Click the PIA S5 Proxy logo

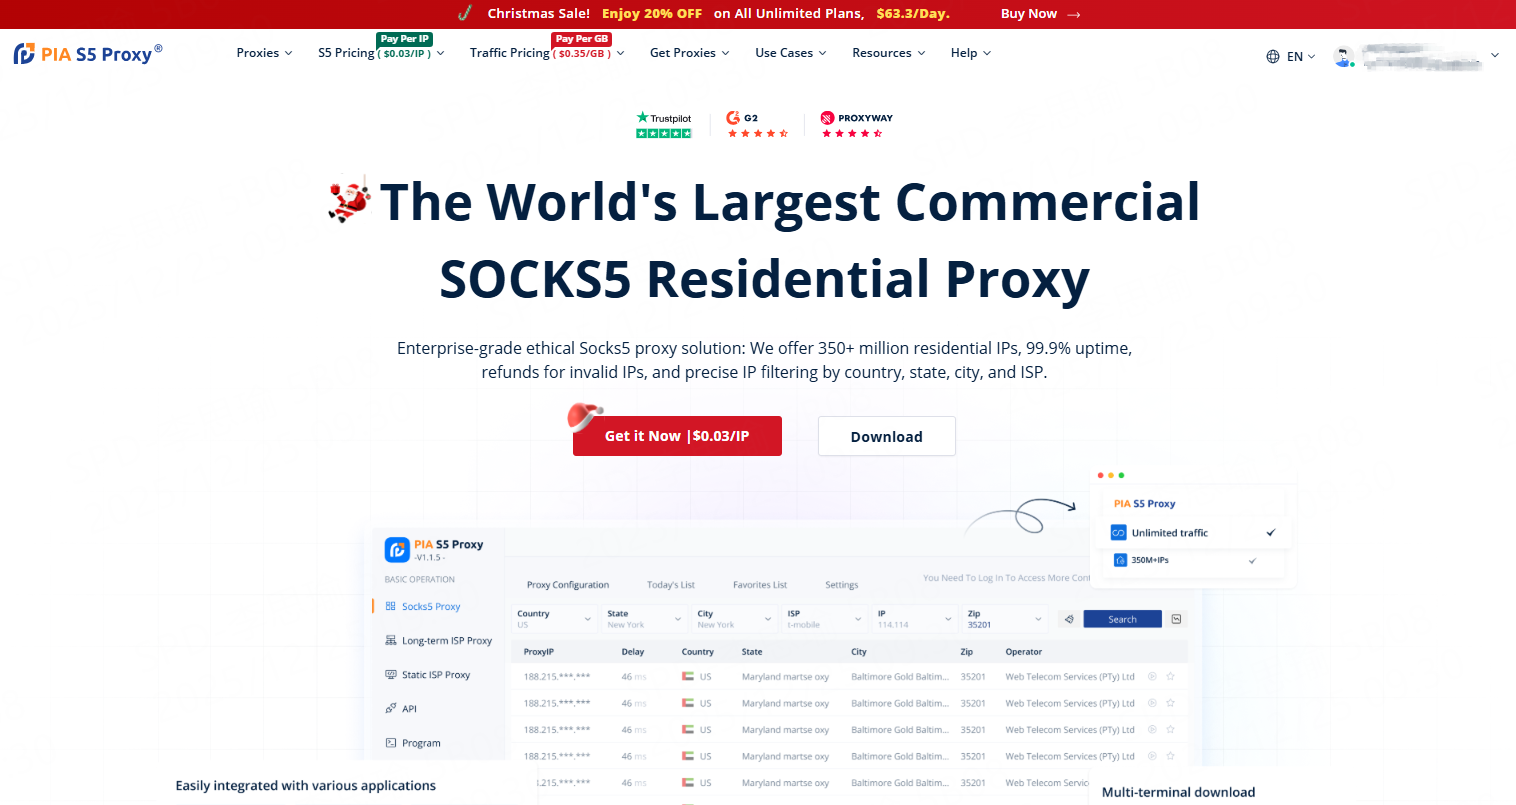pyautogui.click(x=88, y=54)
